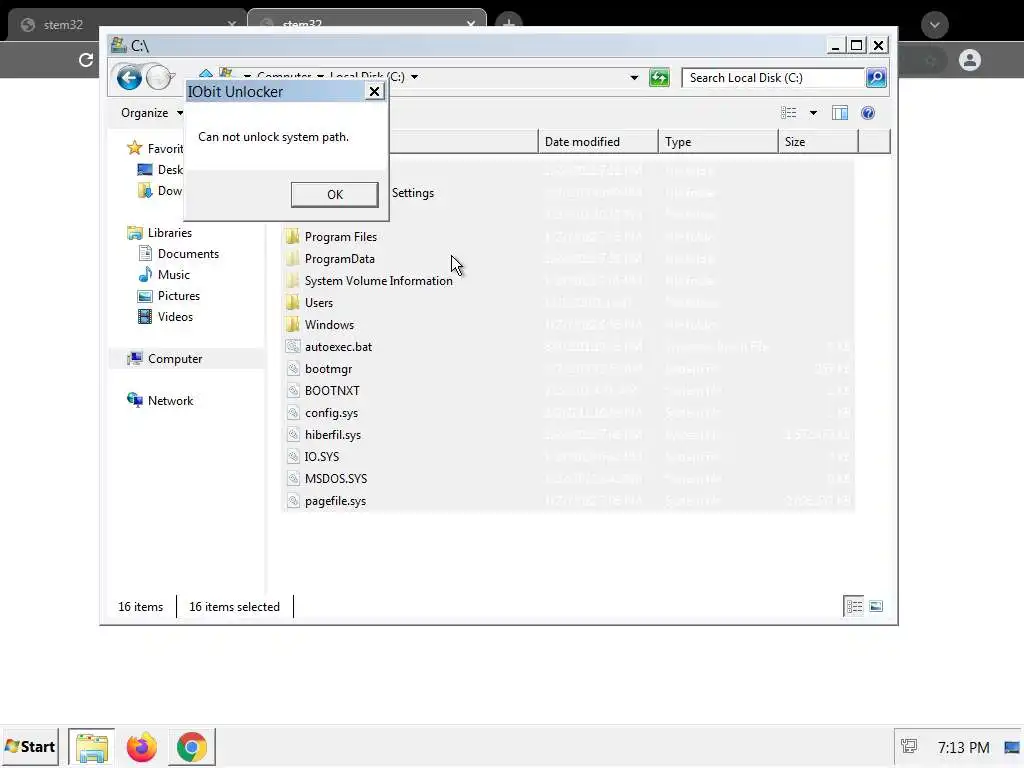Launch Firefox from the taskbar
Image resolution: width=1024 pixels, height=768 pixels.
tap(141, 747)
